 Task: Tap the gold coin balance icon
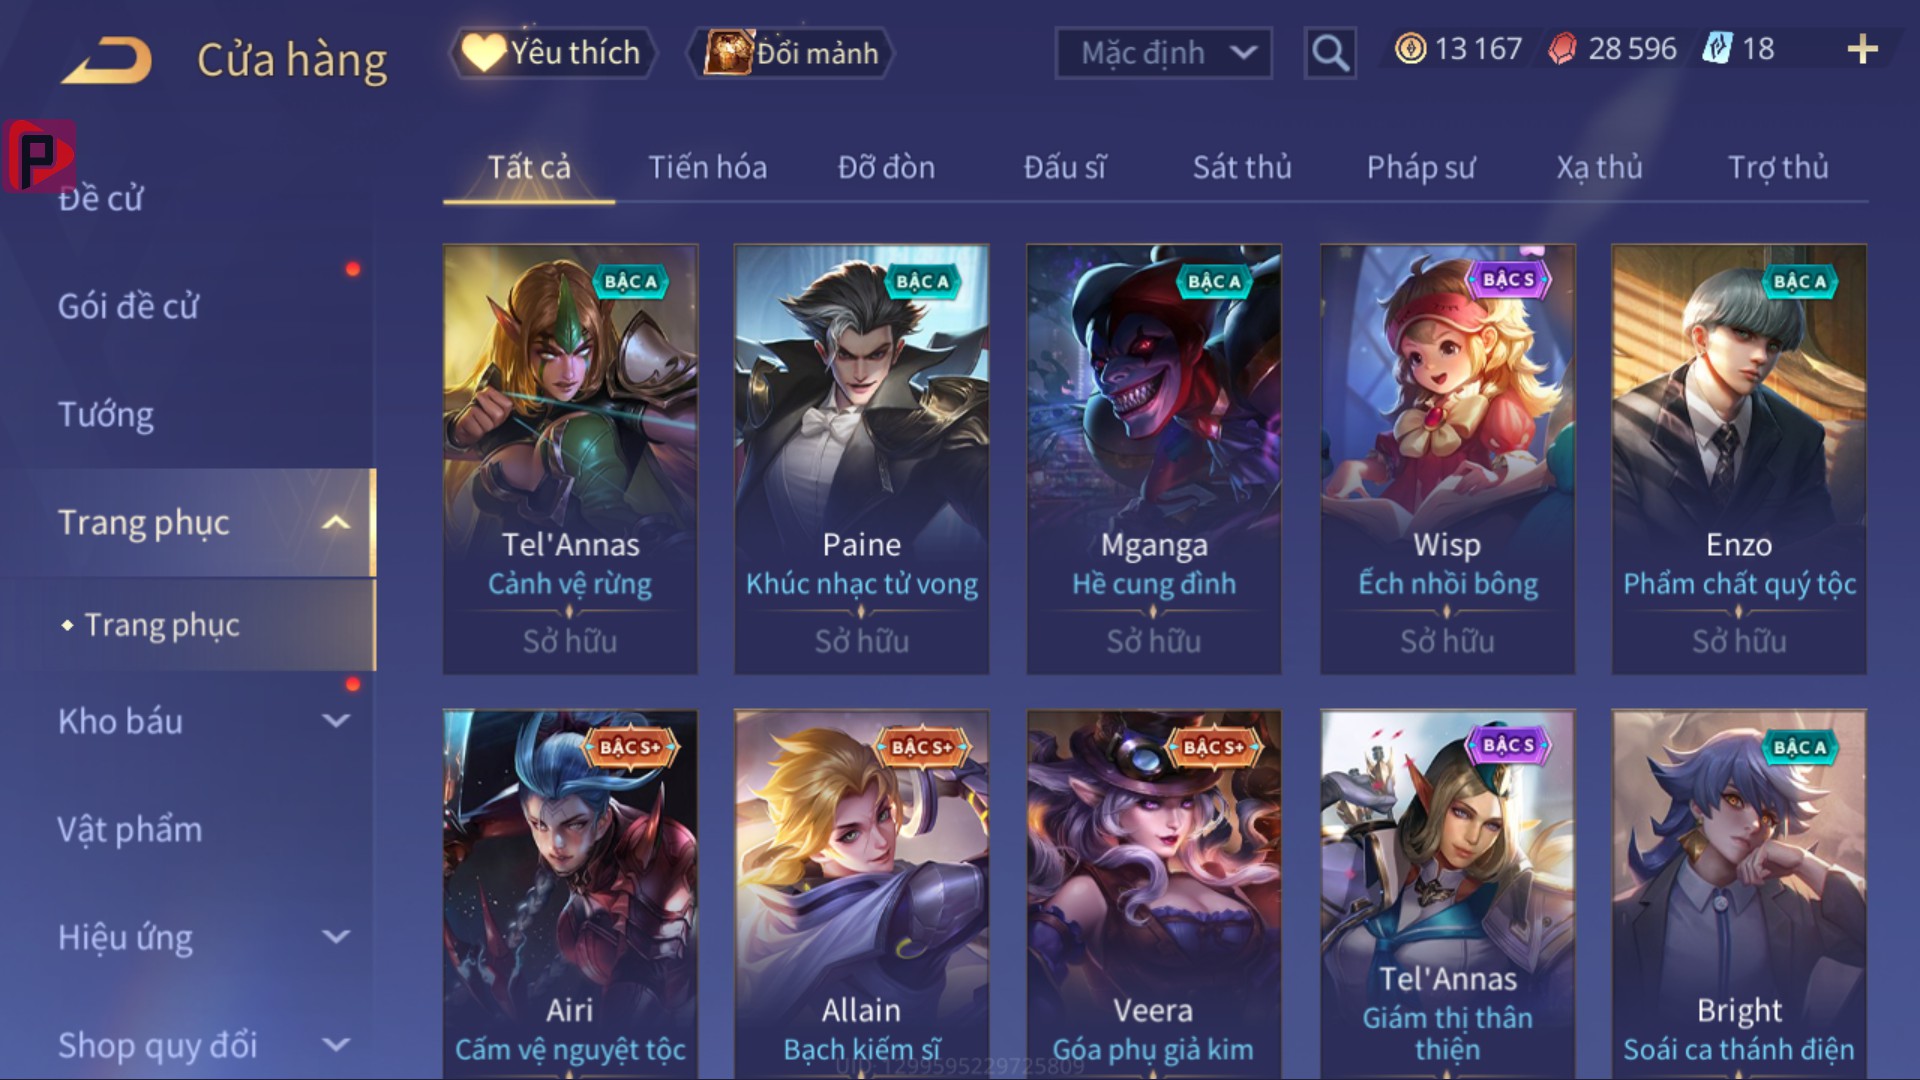[x=1410, y=49]
